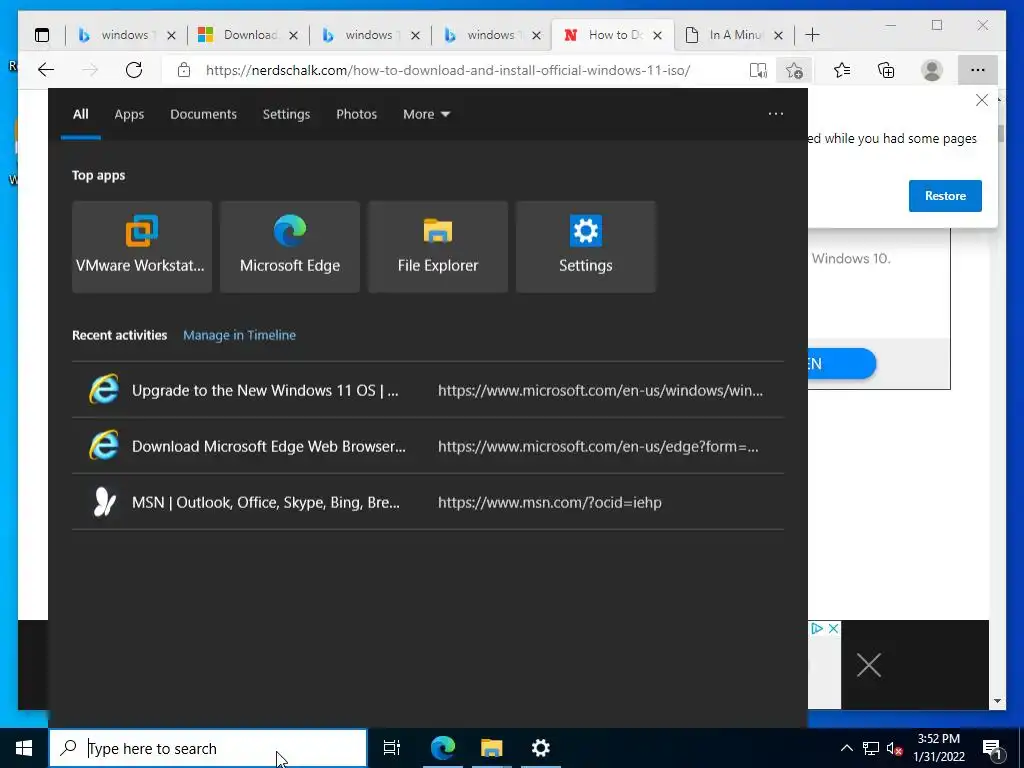Close the ad with the X icon
This screenshot has width=1024, height=768.
[833, 628]
